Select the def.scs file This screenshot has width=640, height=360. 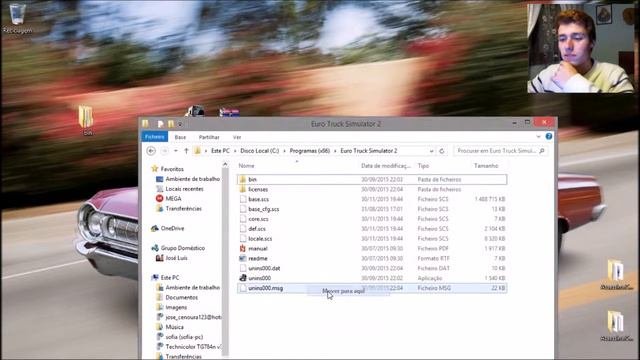coord(372,229)
